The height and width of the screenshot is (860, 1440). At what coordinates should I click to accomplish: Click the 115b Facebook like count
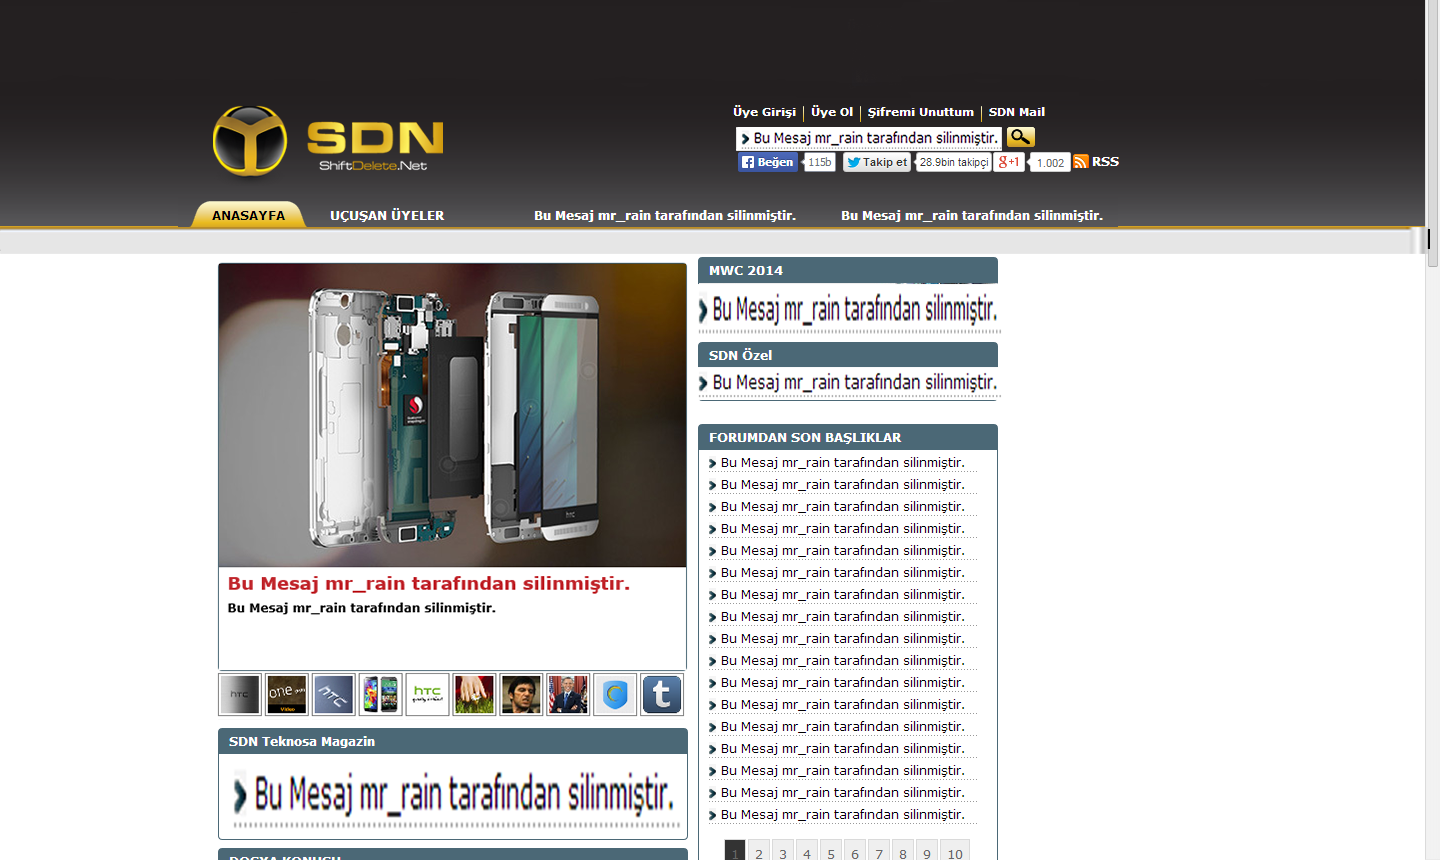820,162
